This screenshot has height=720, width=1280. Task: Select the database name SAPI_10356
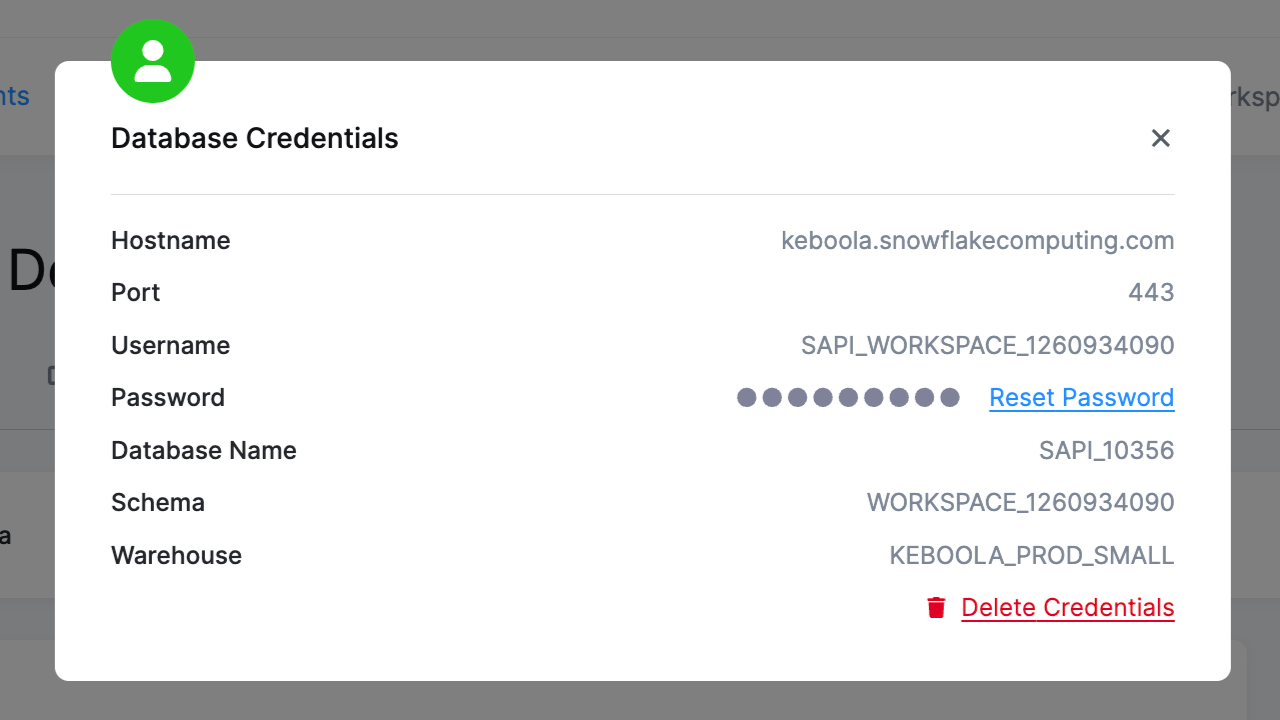[x=1106, y=450]
